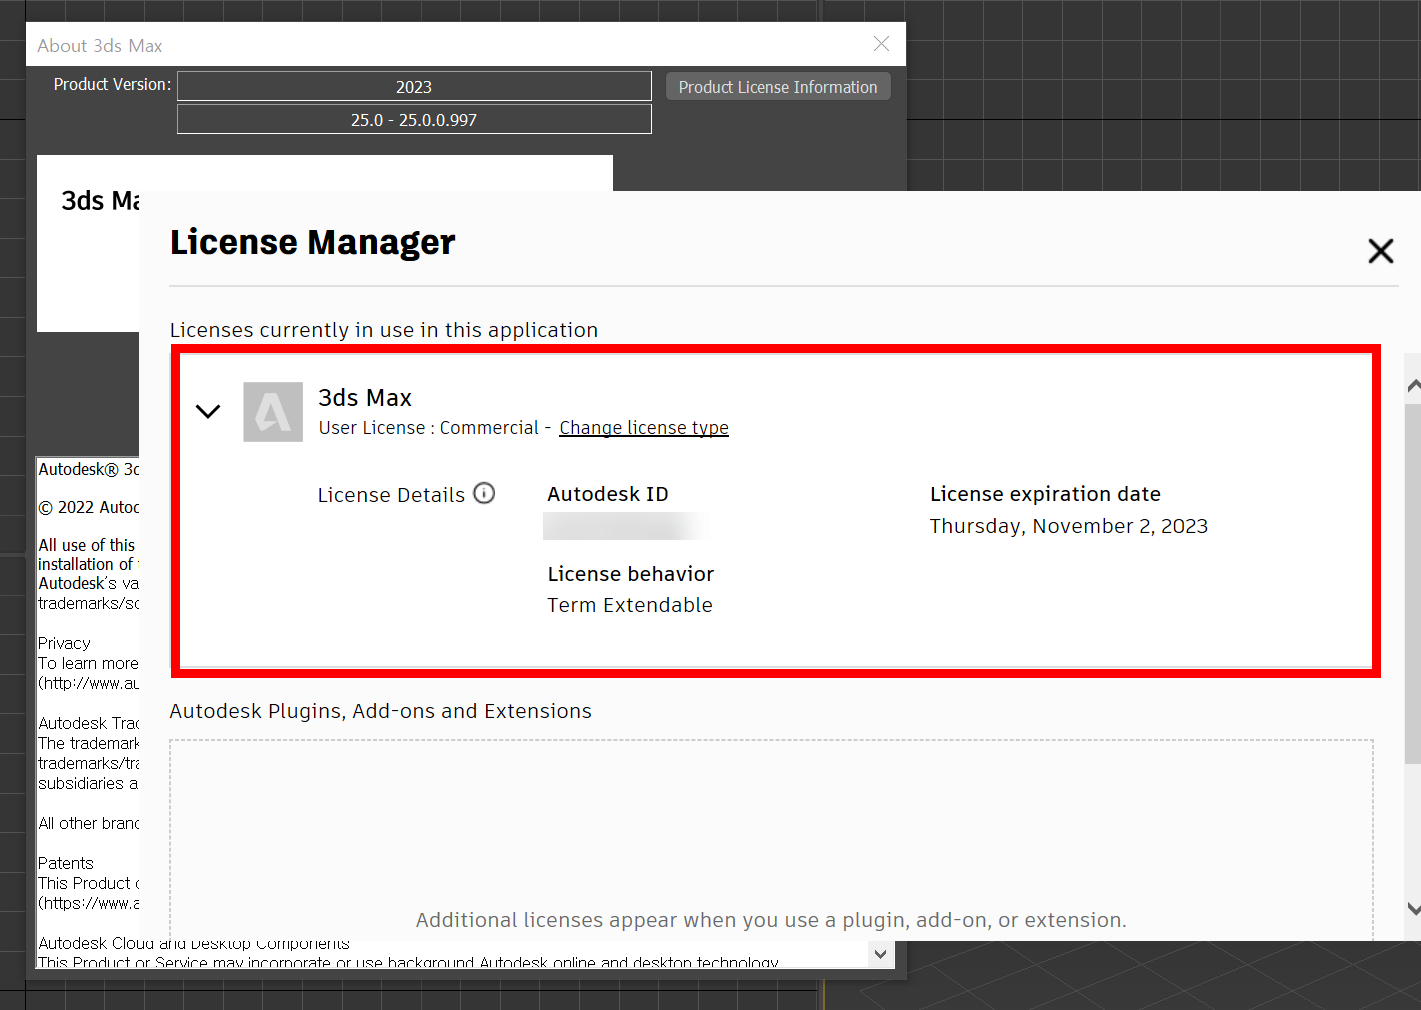Screen dimensions: 1421x1010
Task: Click the 3ds Max product name title
Action: (365, 398)
